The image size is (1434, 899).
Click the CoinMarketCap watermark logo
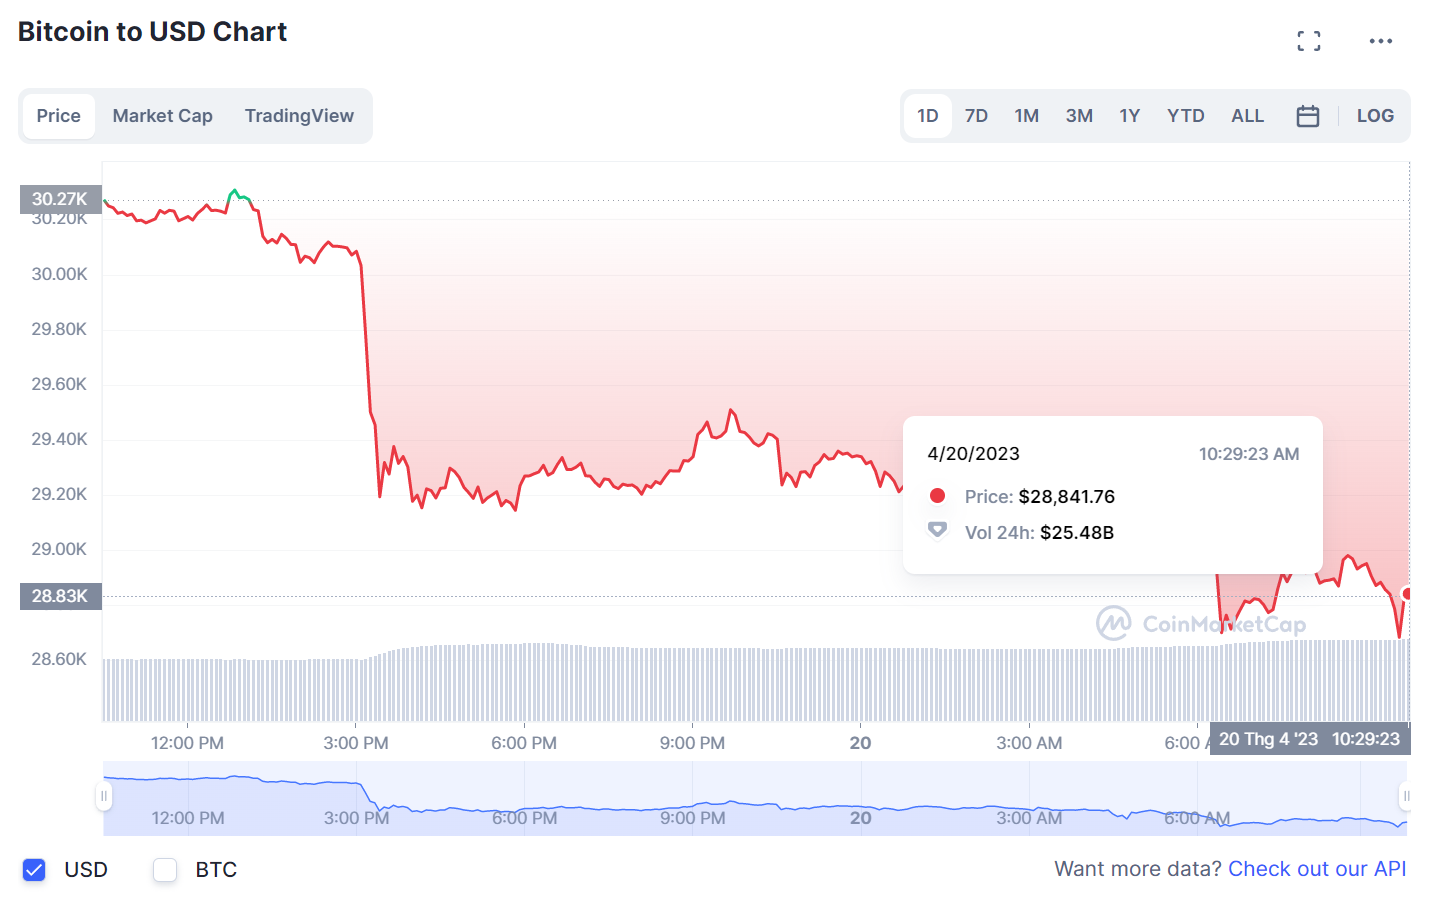point(1113,623)
